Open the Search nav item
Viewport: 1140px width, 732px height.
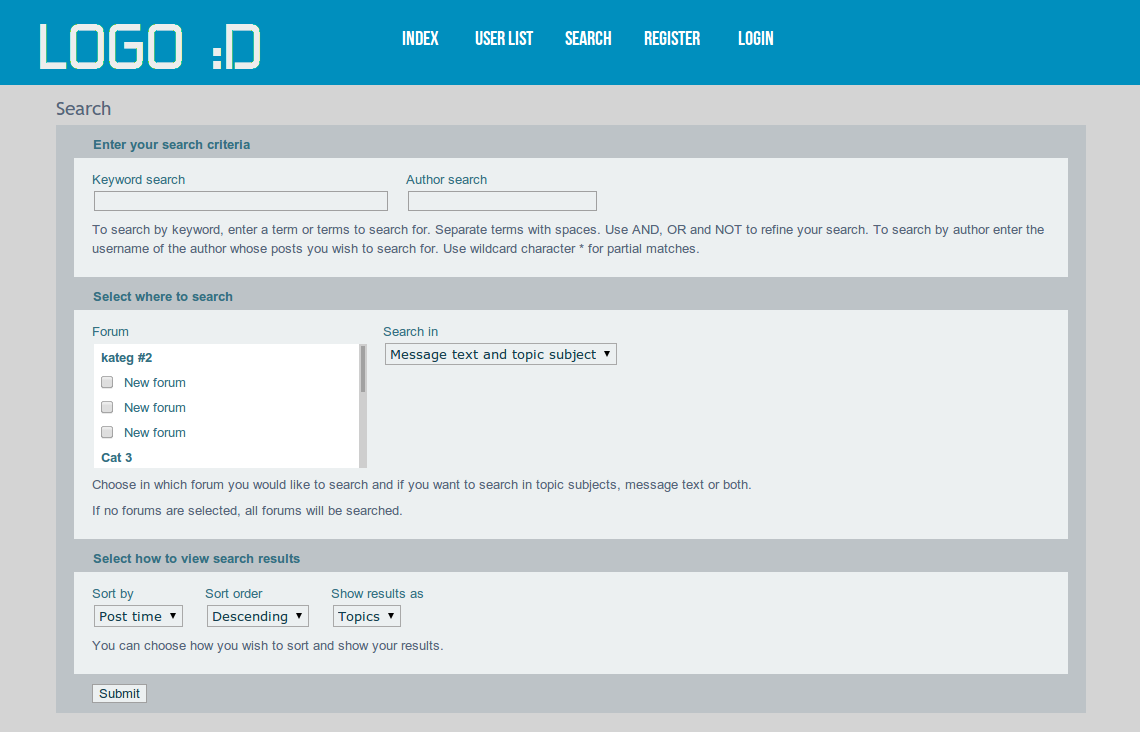click(588, 39)
